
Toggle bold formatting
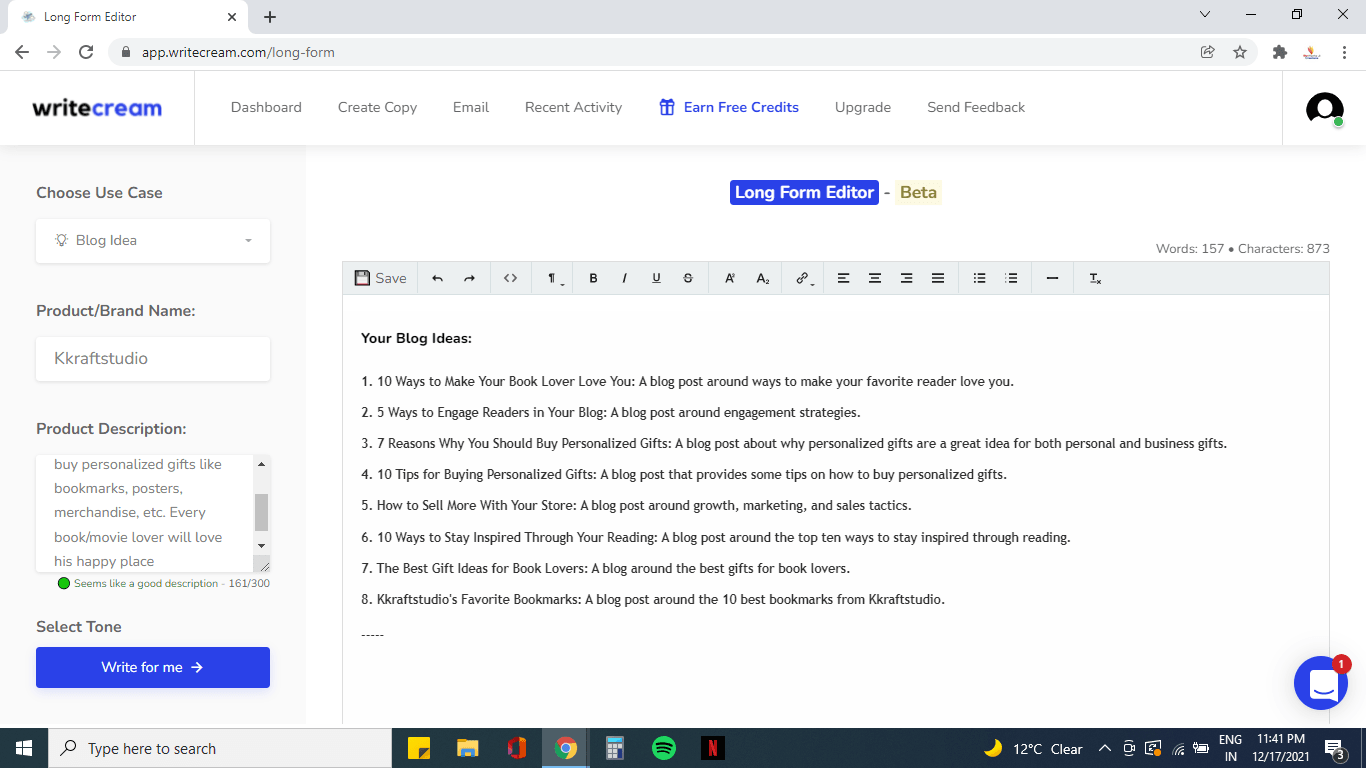click(x=593, y=278)
